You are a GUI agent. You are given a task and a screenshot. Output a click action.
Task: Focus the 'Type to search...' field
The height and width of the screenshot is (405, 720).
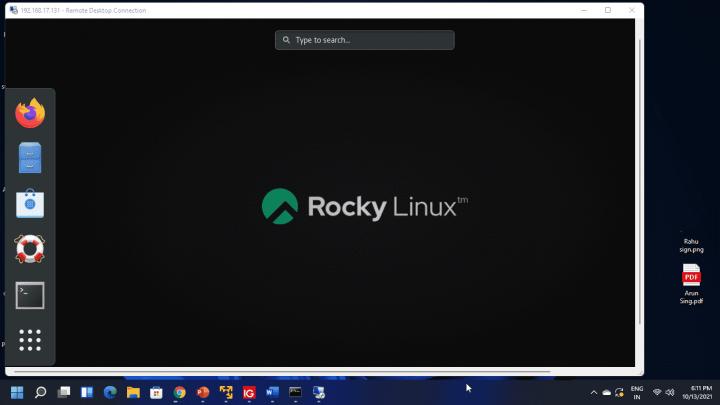pos(365,40)
